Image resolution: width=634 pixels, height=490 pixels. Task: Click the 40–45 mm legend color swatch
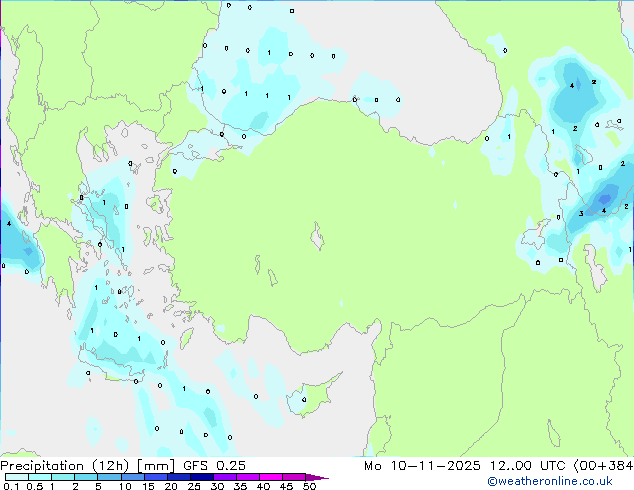(x=271, y=477)
